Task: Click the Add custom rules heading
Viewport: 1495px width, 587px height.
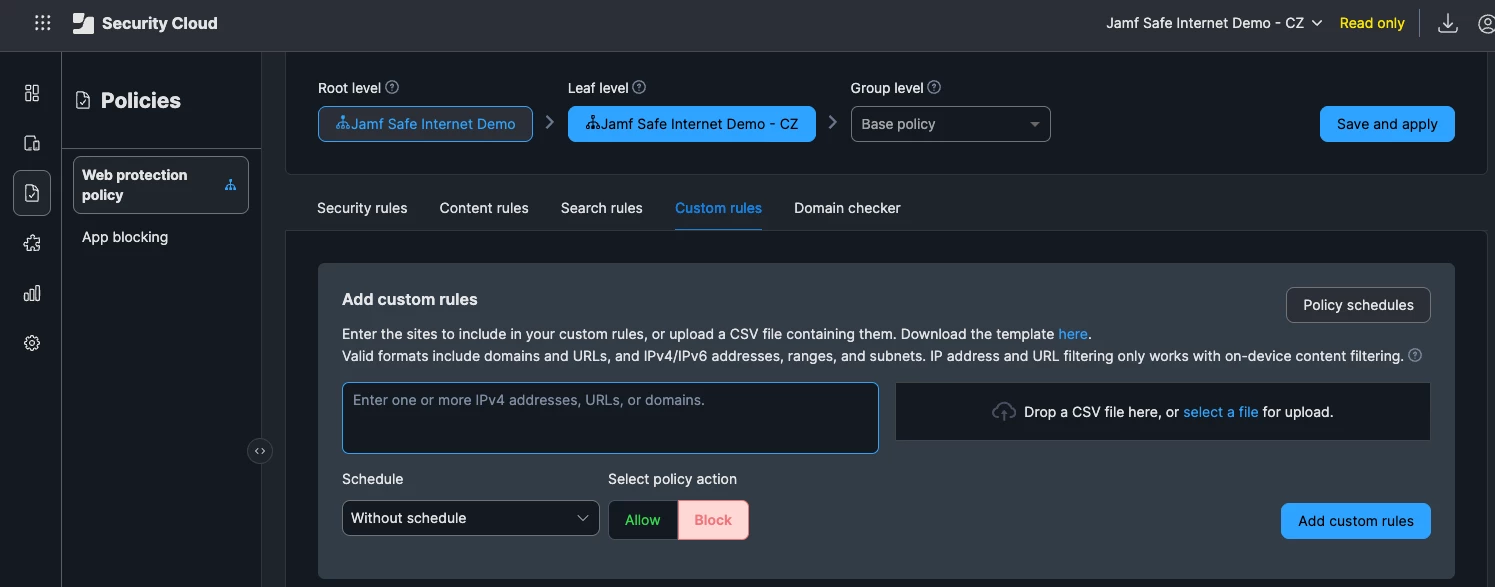Action: click(410, 299)
